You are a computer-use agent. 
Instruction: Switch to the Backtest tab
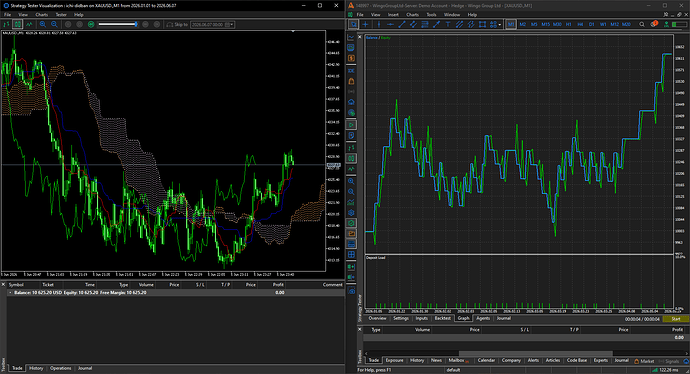pyautogui.click(x=443, y=318)
